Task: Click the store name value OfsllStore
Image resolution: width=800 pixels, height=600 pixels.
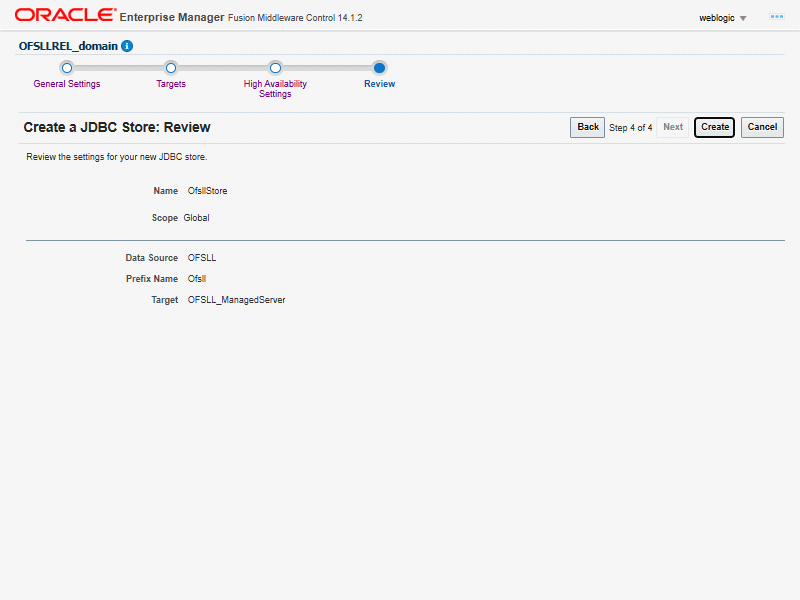Action: pyautogui.click(x=207, y=191)
